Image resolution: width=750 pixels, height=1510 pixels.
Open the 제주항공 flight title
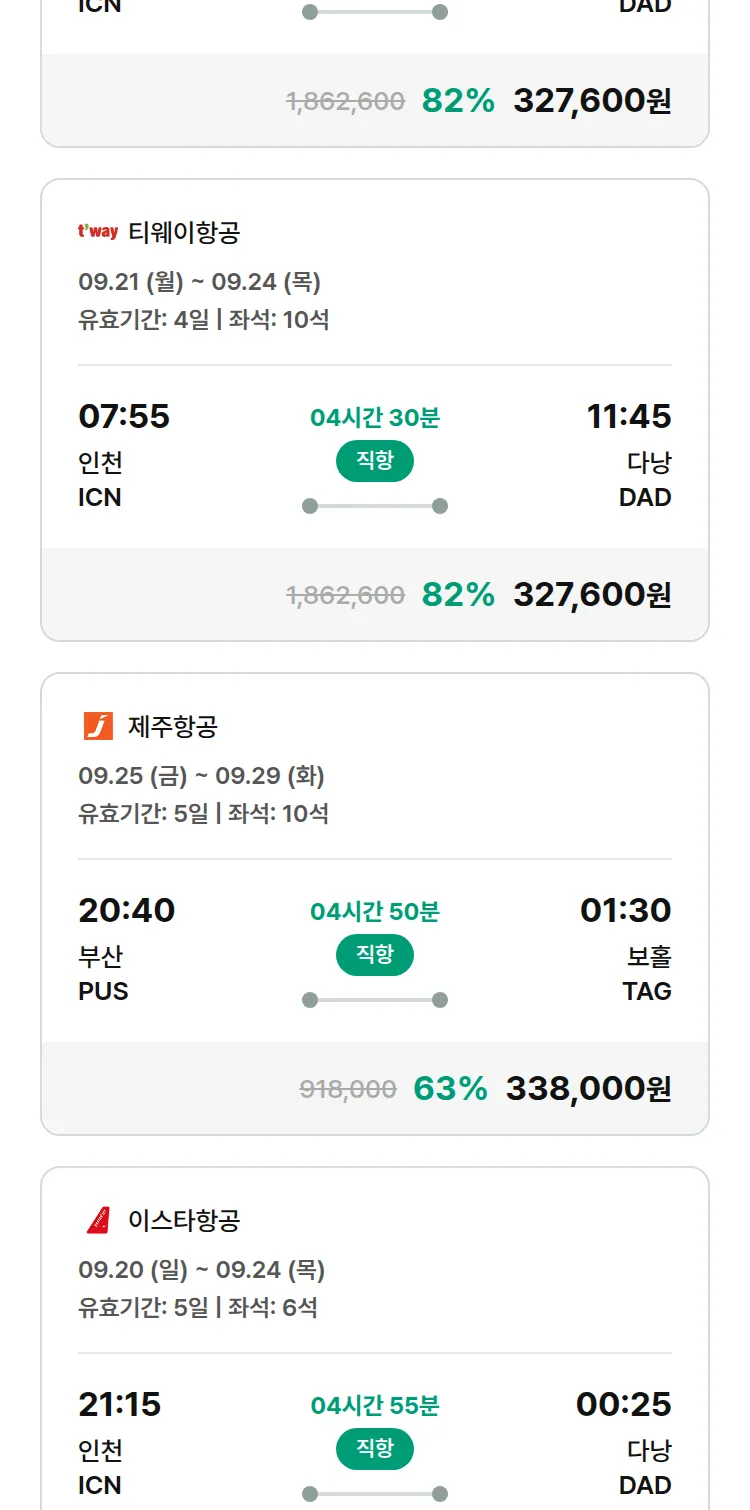tap(173, 726)
